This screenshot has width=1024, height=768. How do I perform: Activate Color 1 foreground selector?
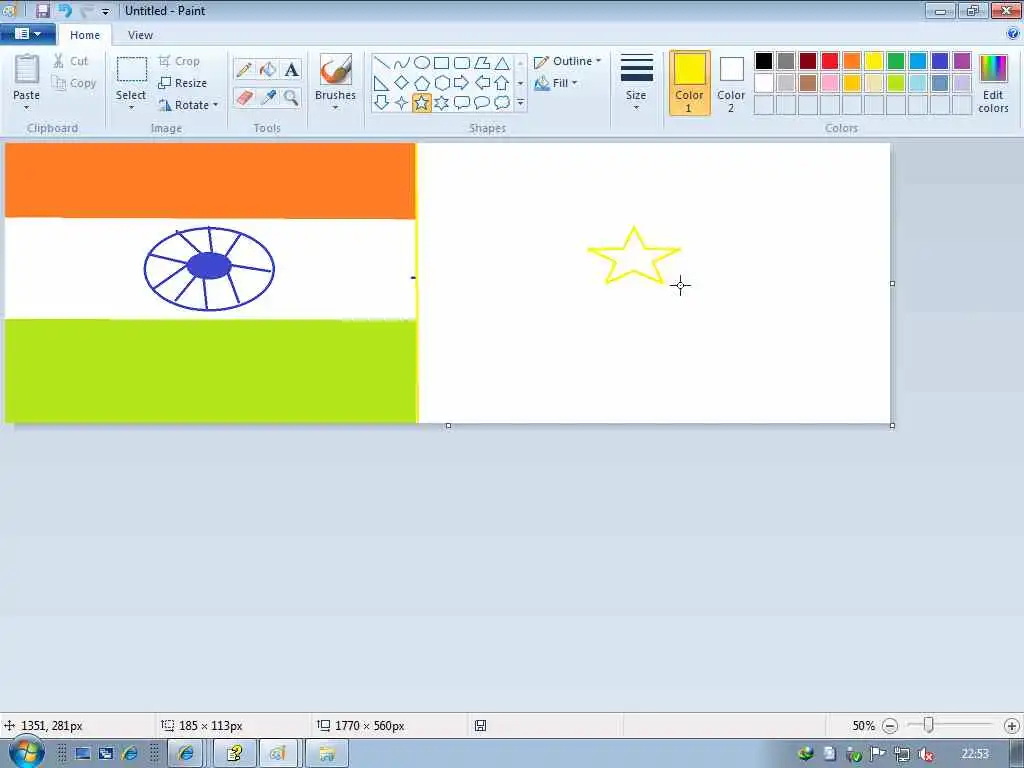690,83
